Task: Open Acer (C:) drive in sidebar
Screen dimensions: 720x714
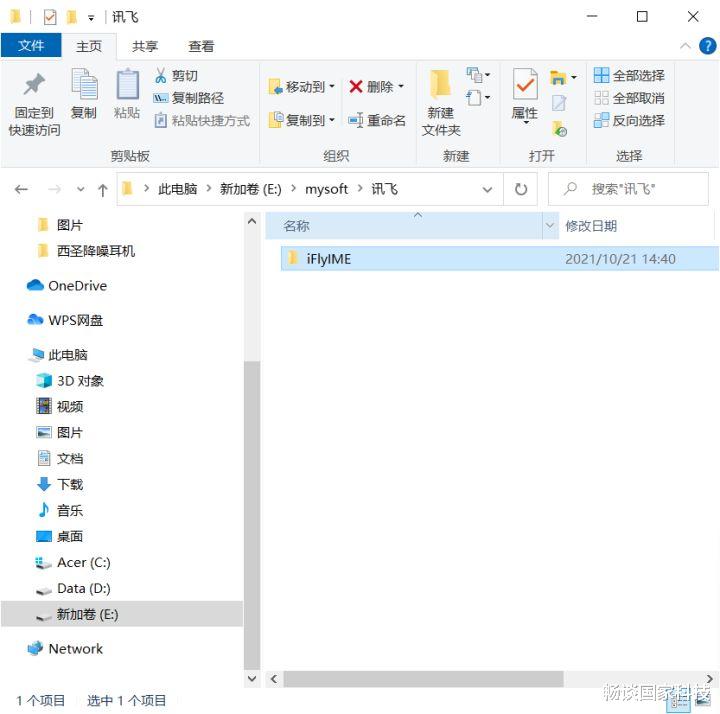Action: 73,562
